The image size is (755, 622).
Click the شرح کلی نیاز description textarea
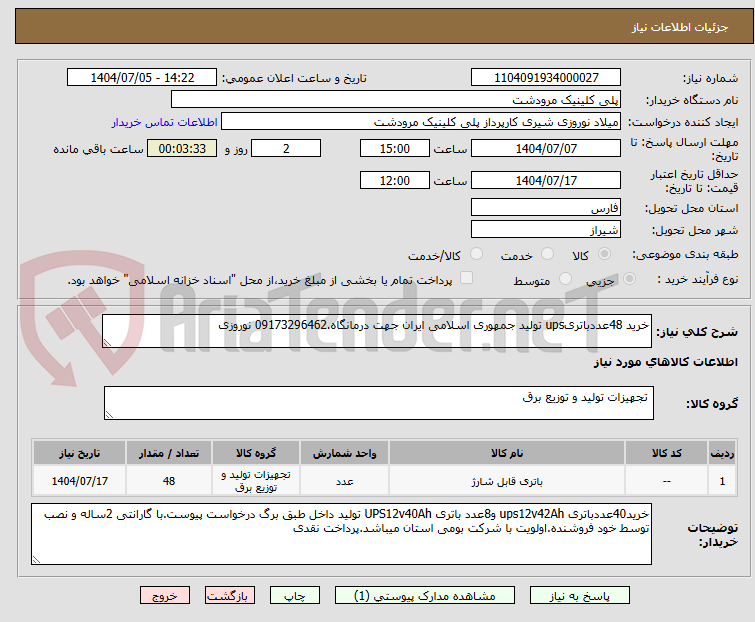tap(377, 331)
